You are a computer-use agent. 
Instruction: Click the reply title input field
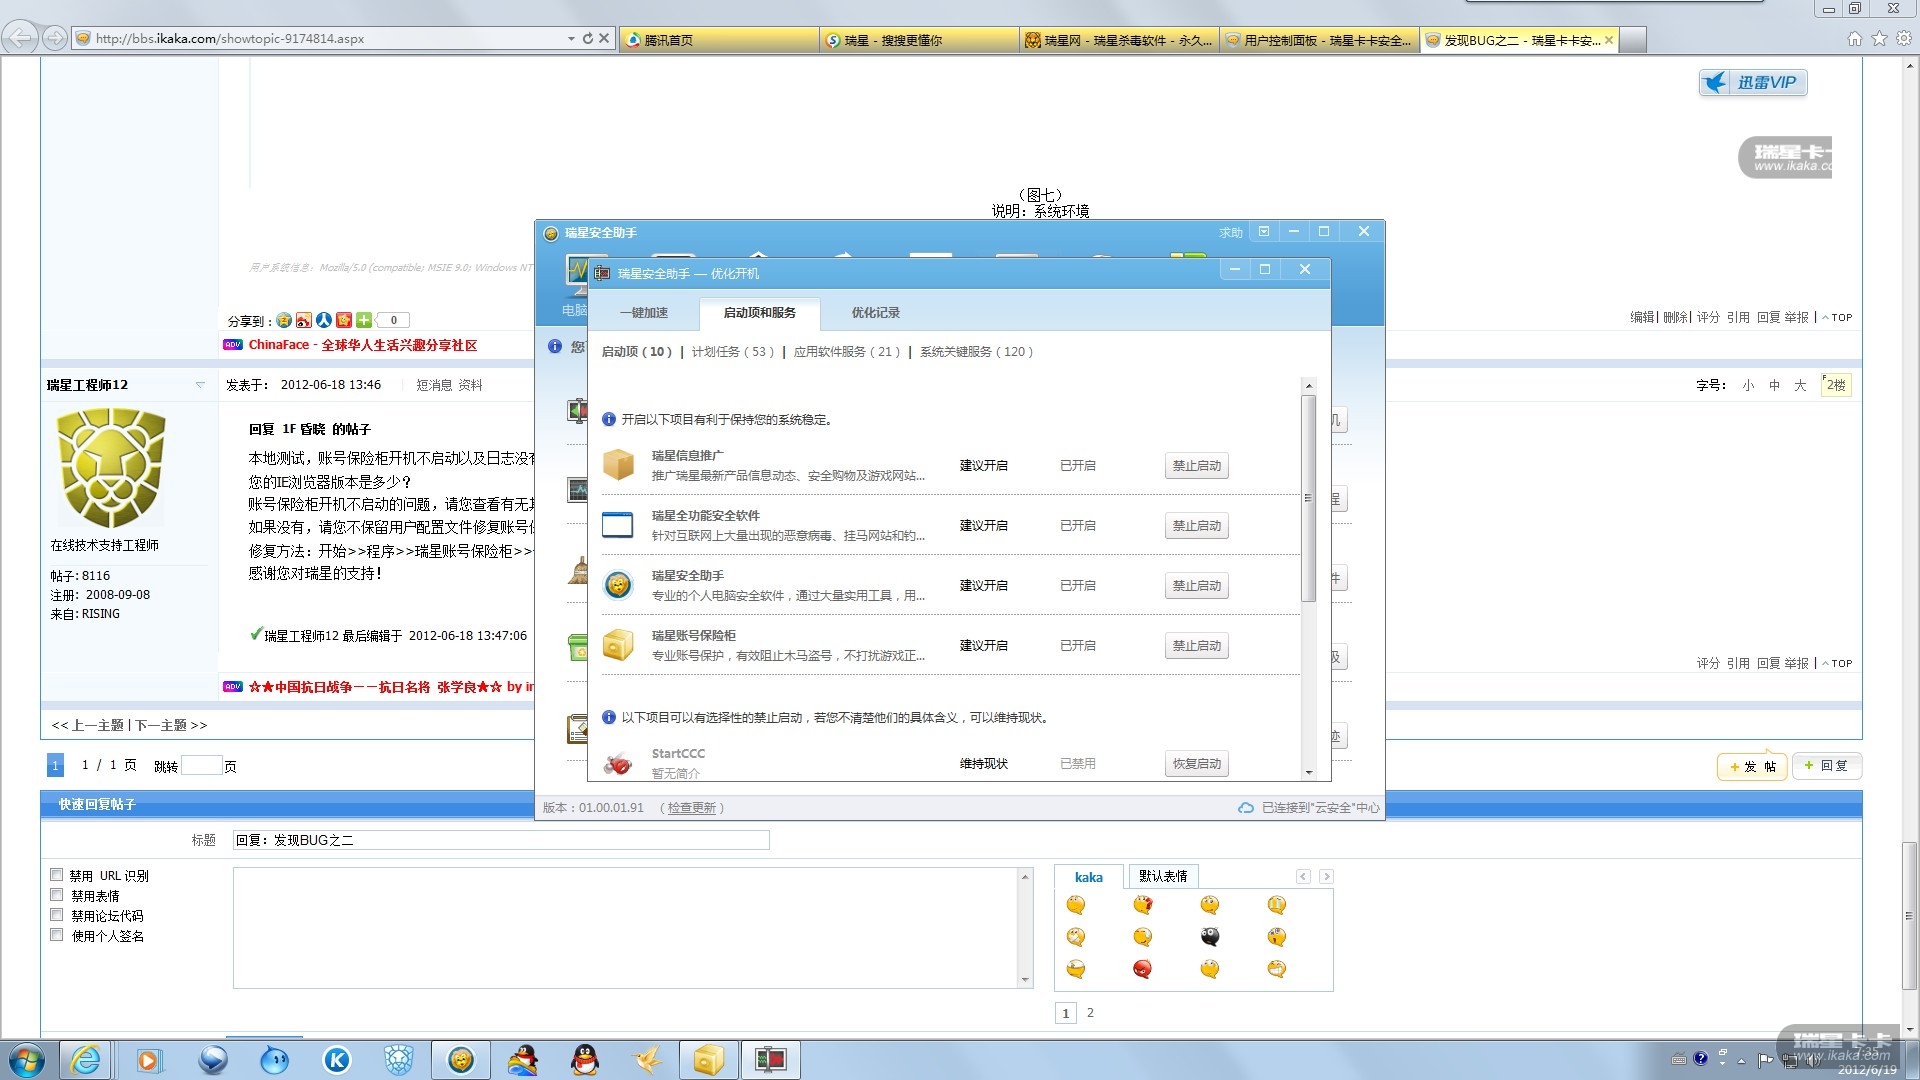[500, 840]
